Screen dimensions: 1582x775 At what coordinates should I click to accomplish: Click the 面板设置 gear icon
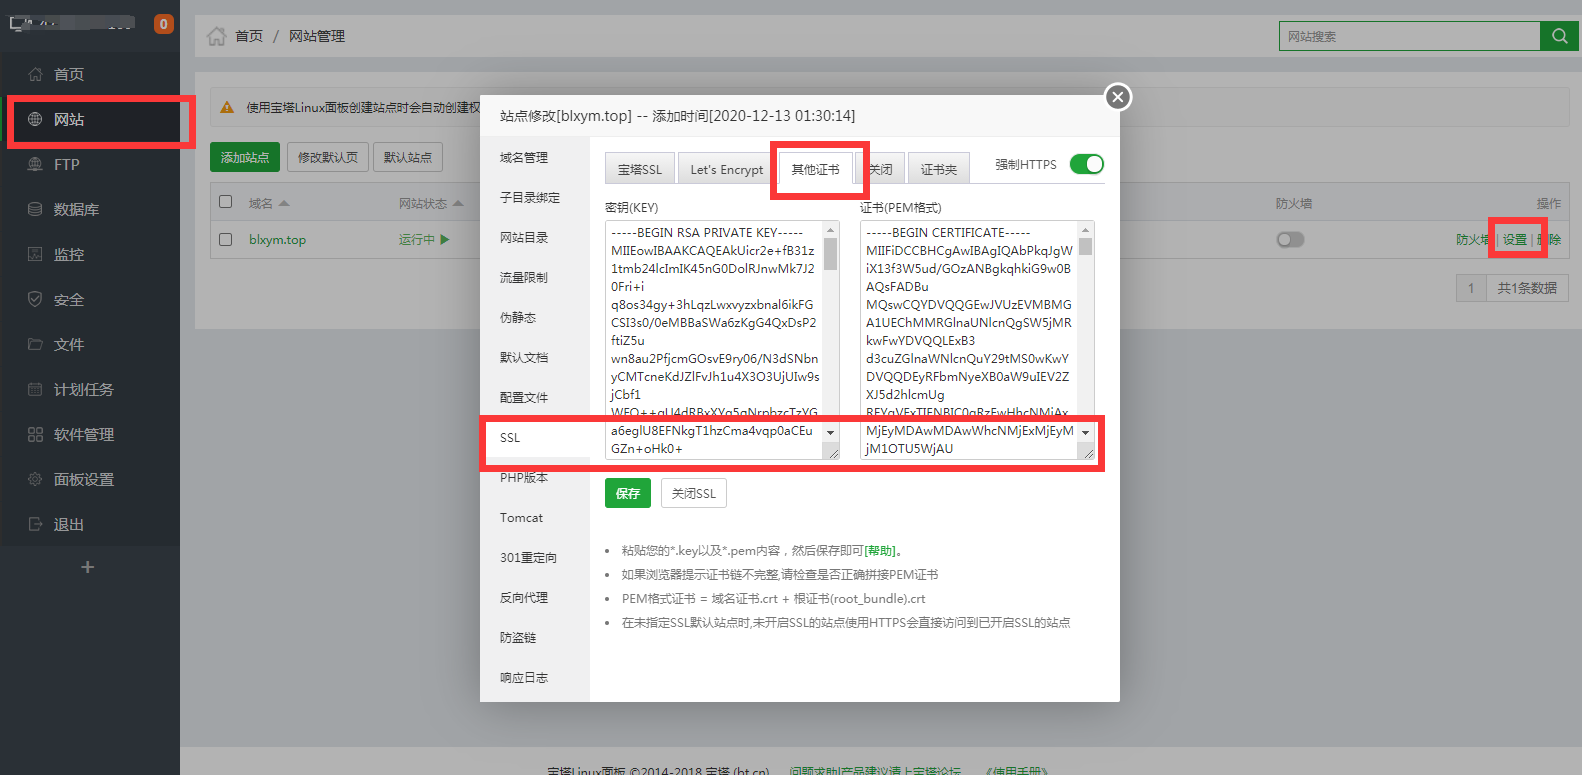tap(35, 479)
